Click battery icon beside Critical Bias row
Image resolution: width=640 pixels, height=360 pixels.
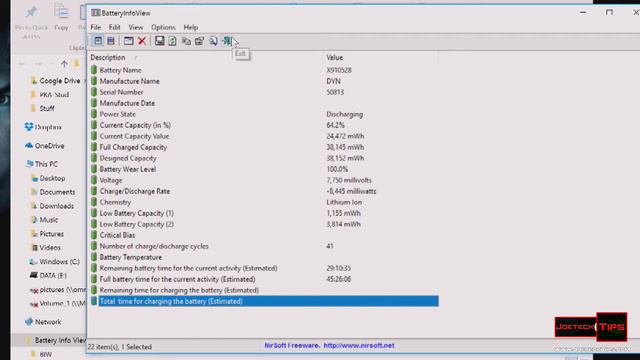(94, 235)
